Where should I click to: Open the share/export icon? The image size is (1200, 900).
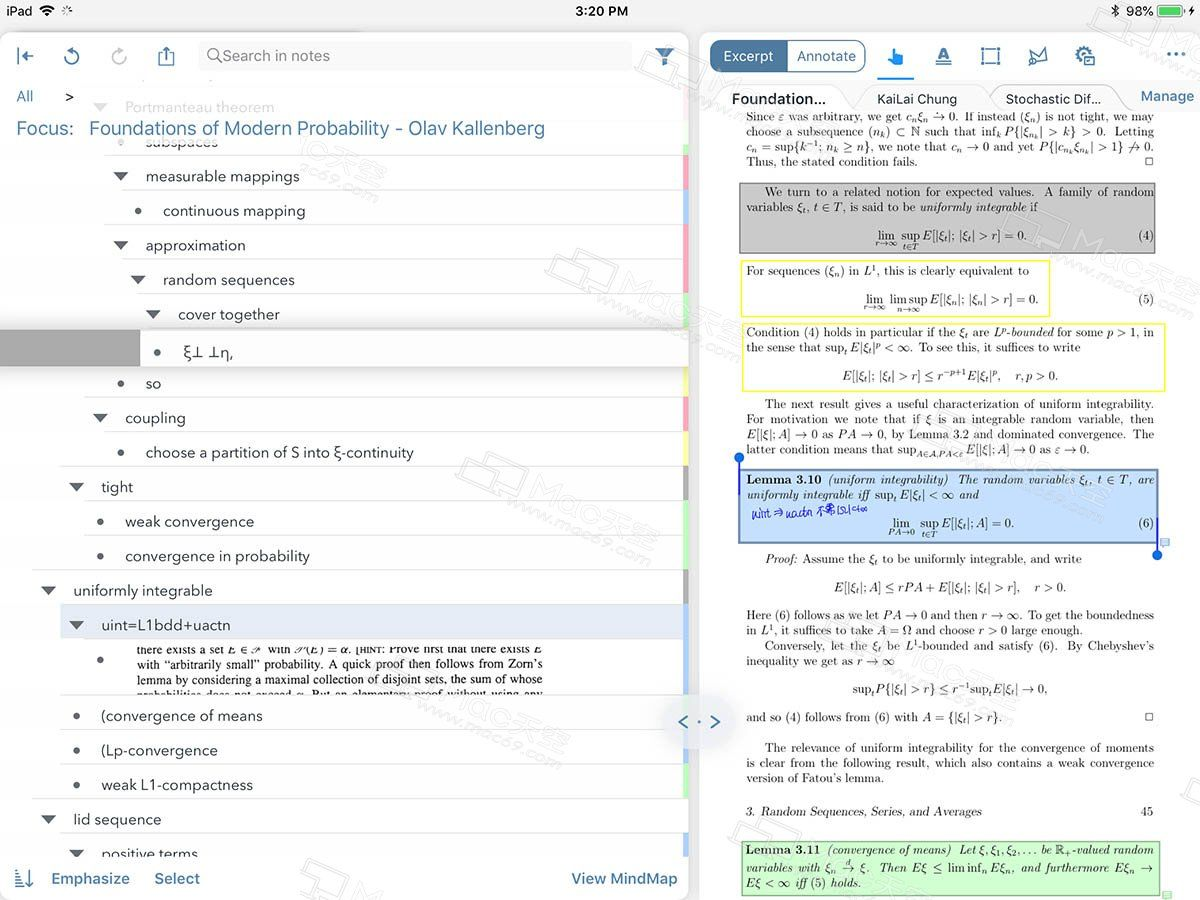pyautogui.click(x=166, y=56)
